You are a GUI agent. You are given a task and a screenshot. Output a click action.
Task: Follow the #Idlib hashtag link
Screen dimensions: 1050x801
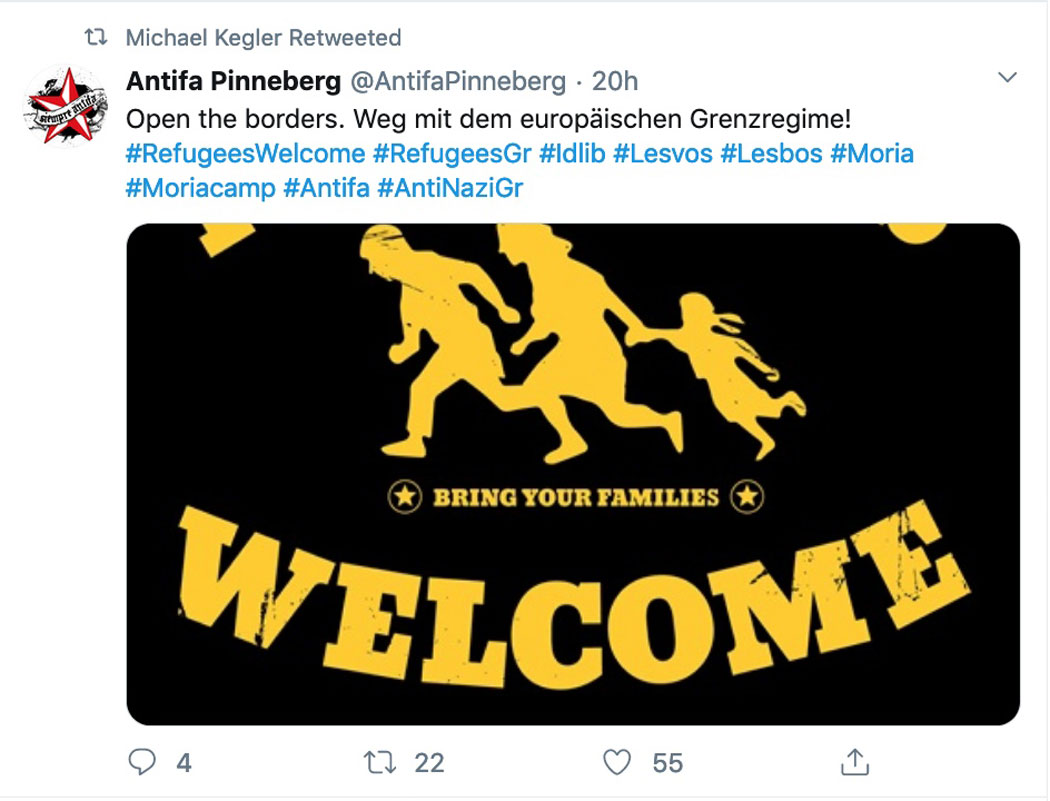(573, 153)
